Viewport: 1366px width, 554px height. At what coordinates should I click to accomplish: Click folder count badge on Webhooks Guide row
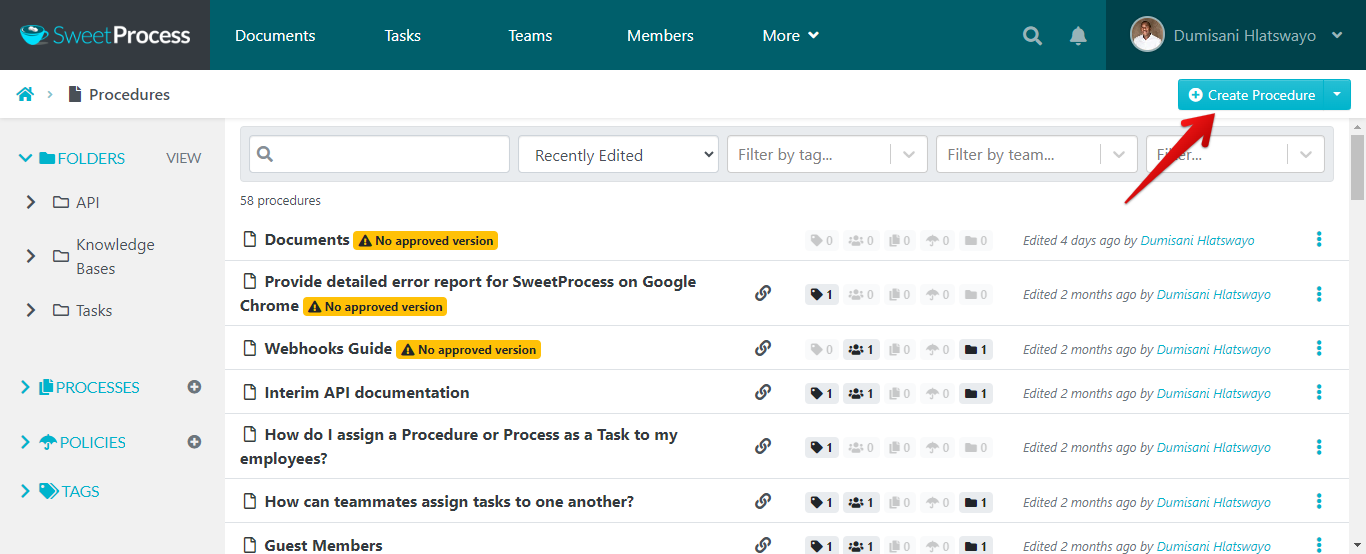pyautogui.click(x=976, y=350)
